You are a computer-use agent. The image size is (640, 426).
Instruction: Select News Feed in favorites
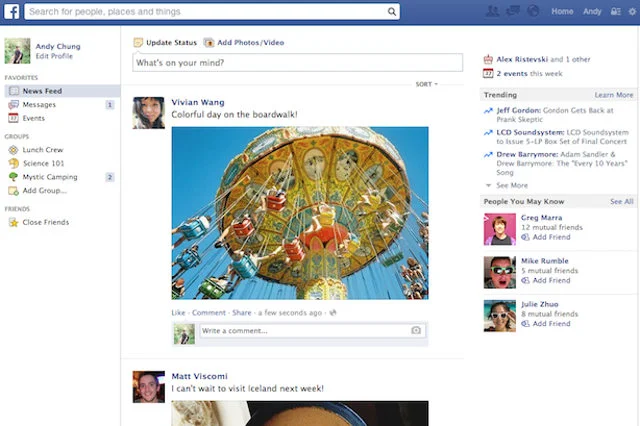point(62,91)
